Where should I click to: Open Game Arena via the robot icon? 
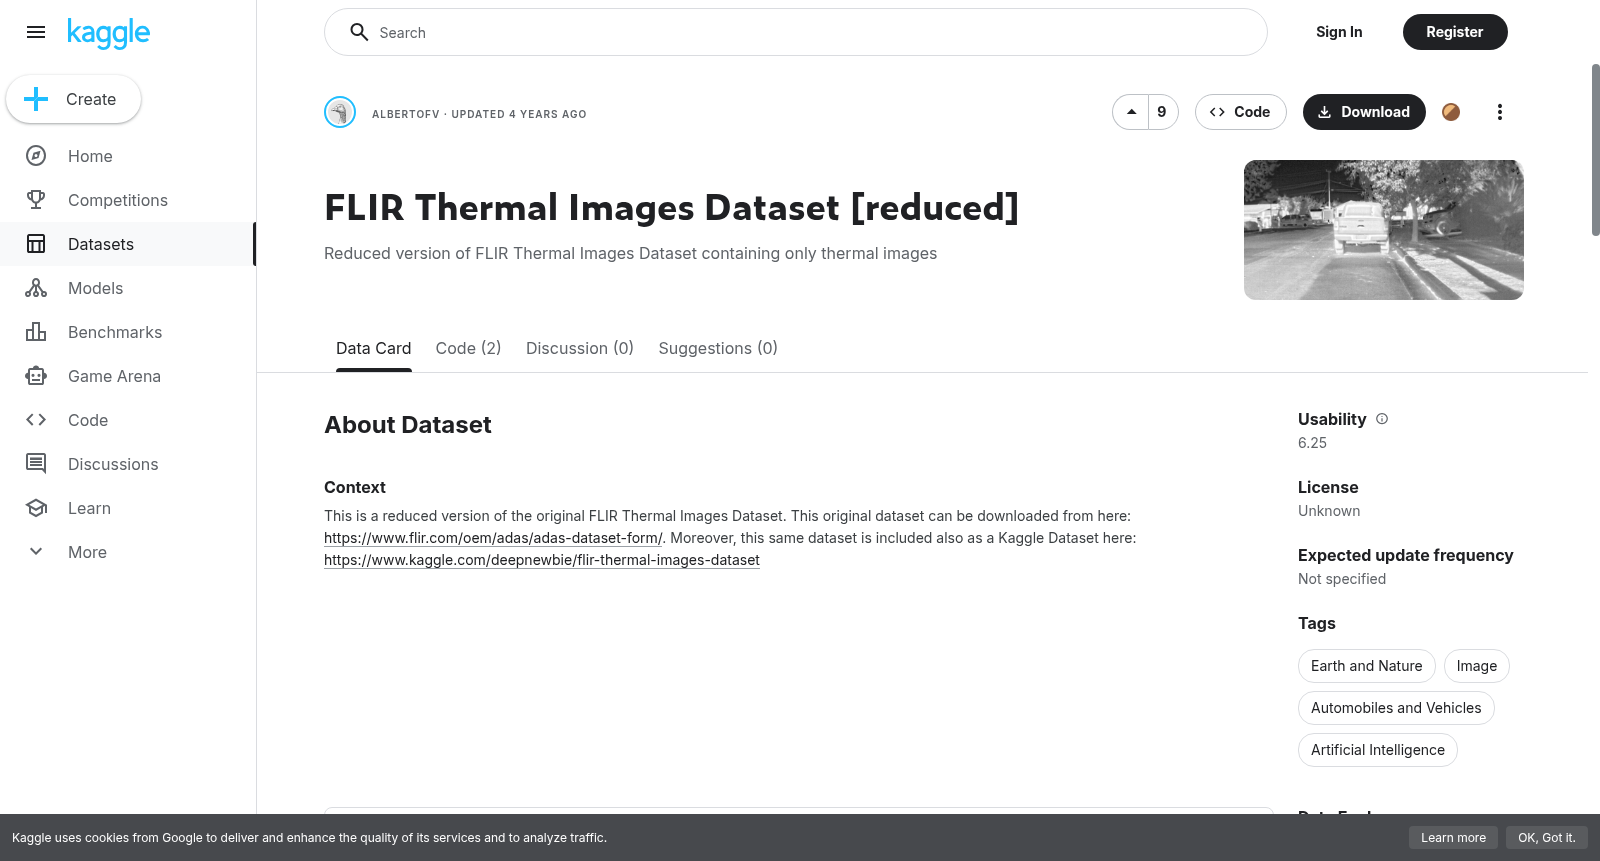click(x=36, y=376)
